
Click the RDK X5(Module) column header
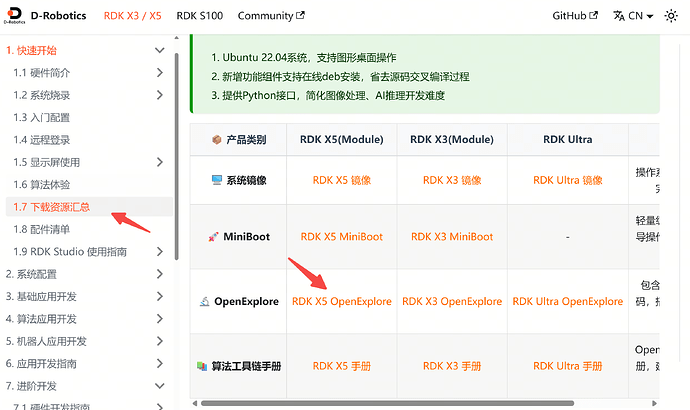click(x=341, y=139)
